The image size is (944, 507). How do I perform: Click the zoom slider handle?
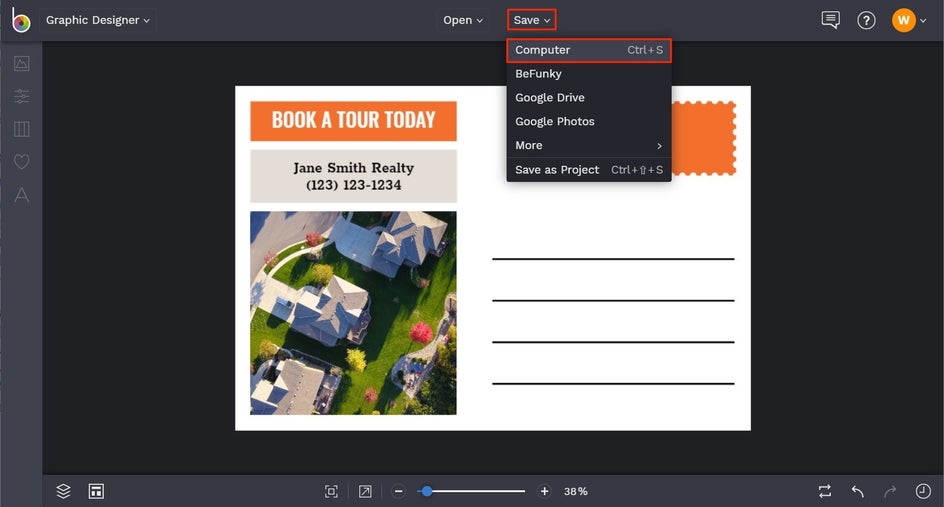pos(427,491)
